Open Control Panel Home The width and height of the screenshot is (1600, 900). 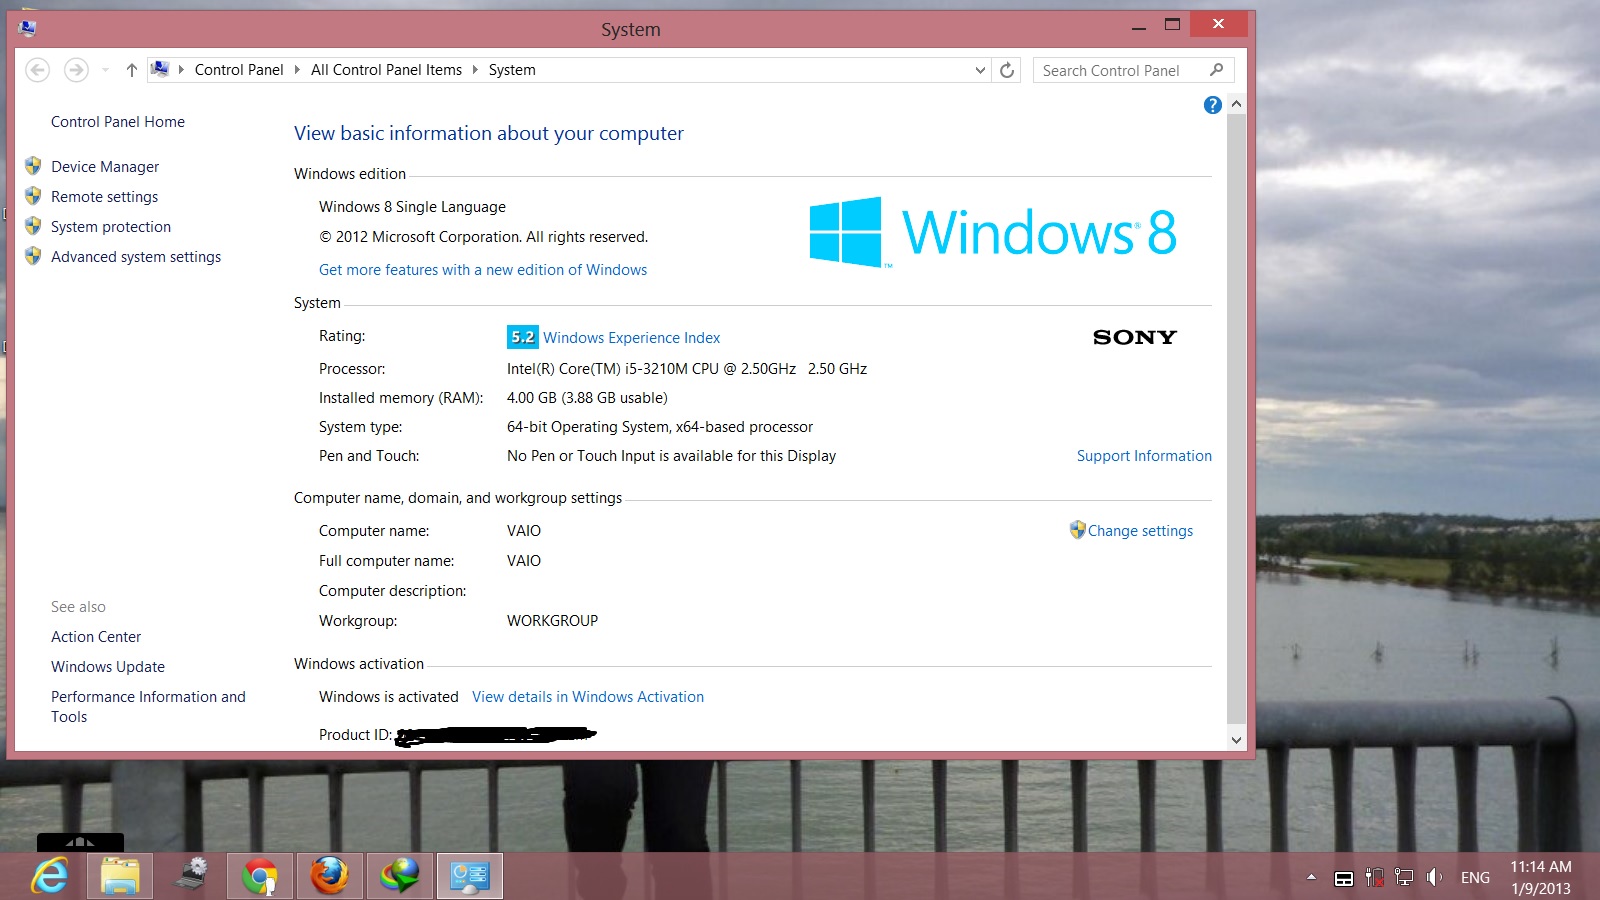(118, 122)
